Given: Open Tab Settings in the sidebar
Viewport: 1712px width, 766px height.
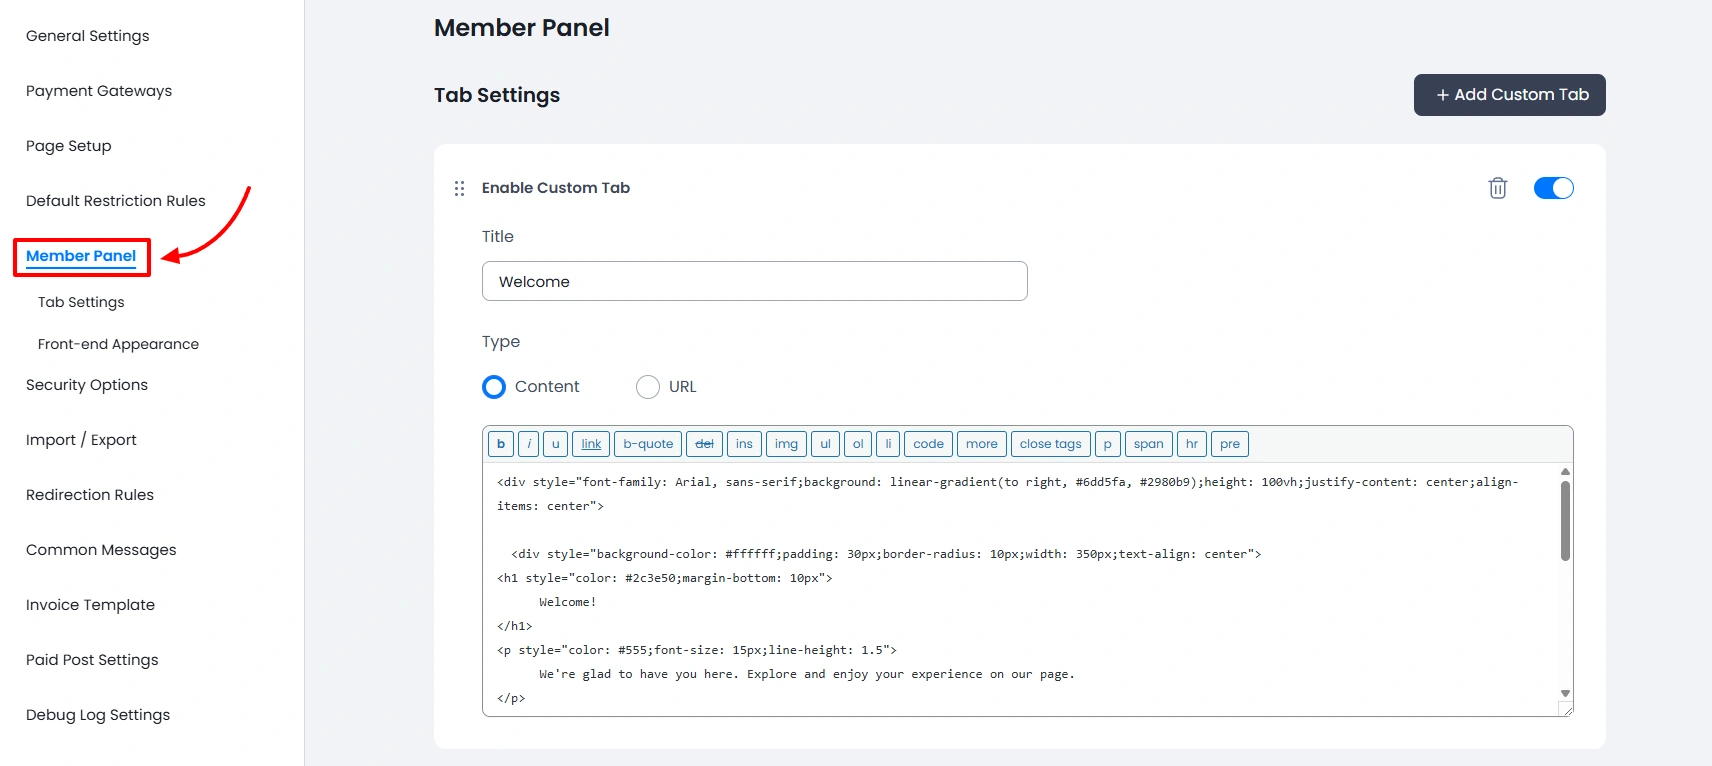Looking at the screenshot, I should [80, 301].
